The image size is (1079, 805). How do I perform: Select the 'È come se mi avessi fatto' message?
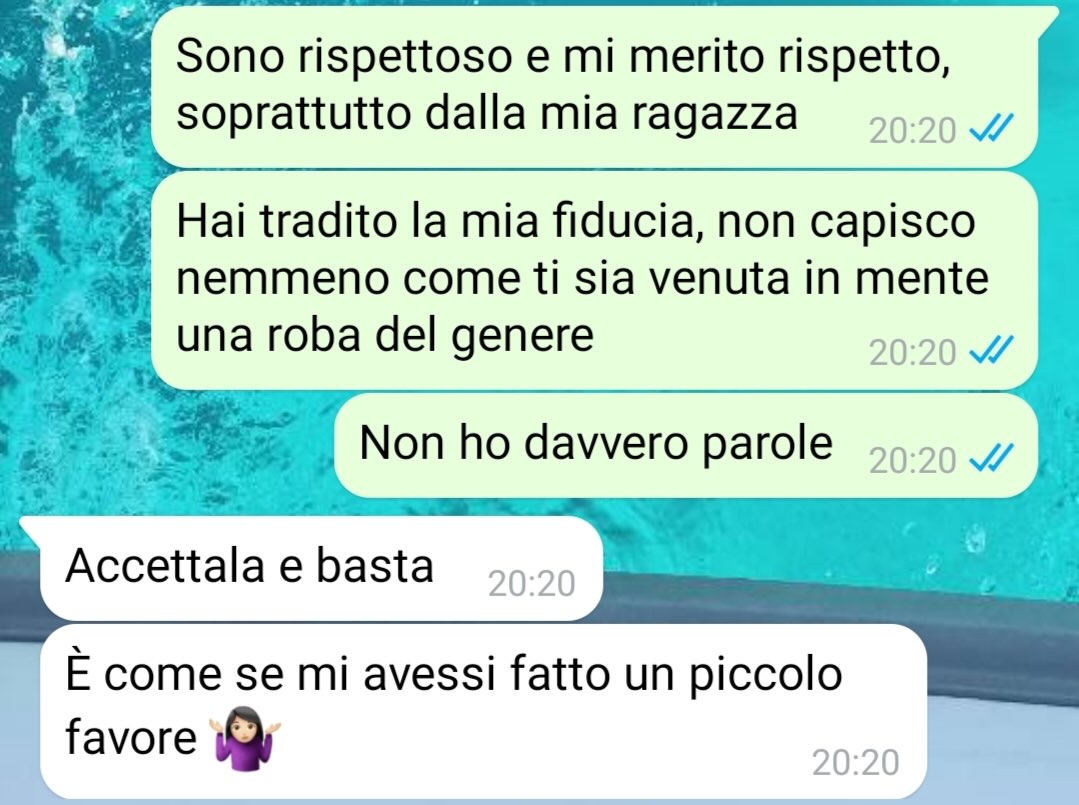pyautogui.click(x=483, y=711)
